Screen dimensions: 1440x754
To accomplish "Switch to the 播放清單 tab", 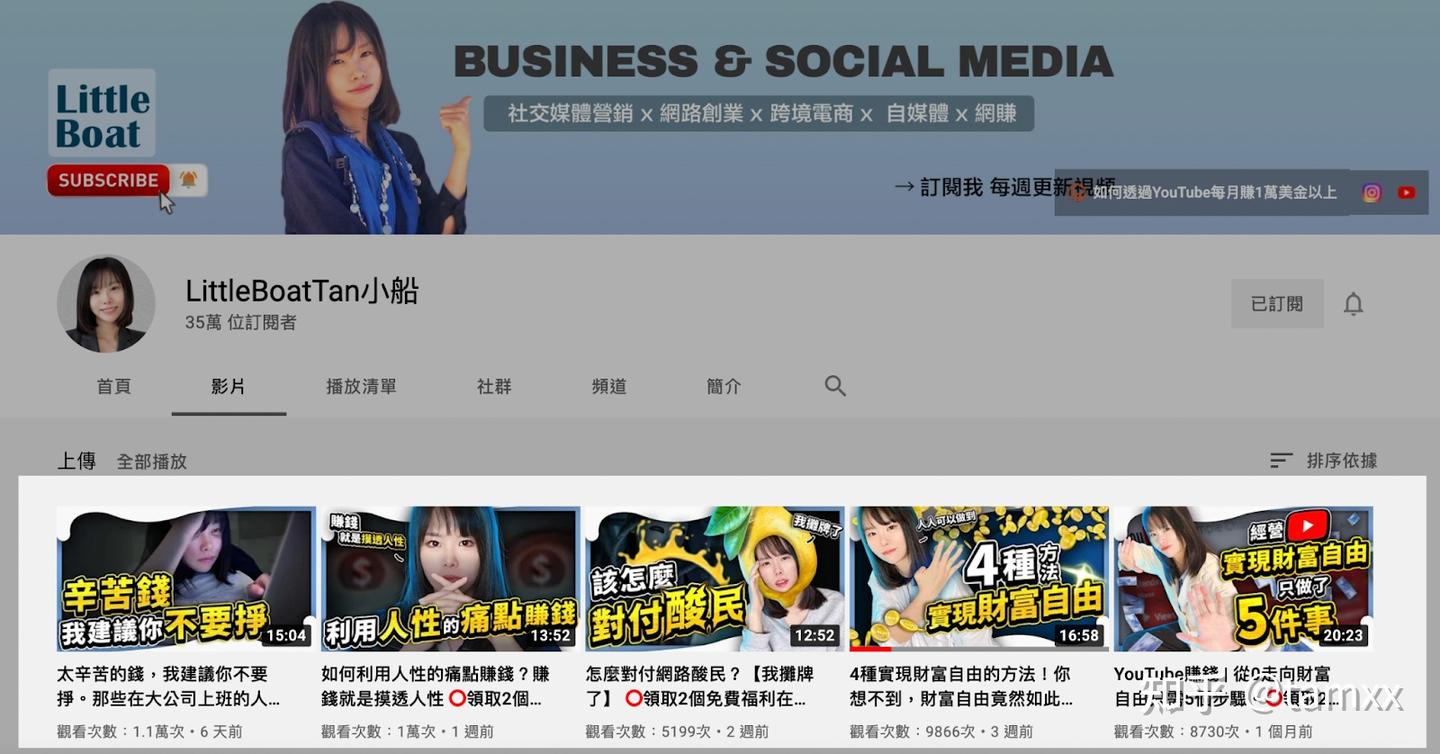I will click(x=361, y=386).
